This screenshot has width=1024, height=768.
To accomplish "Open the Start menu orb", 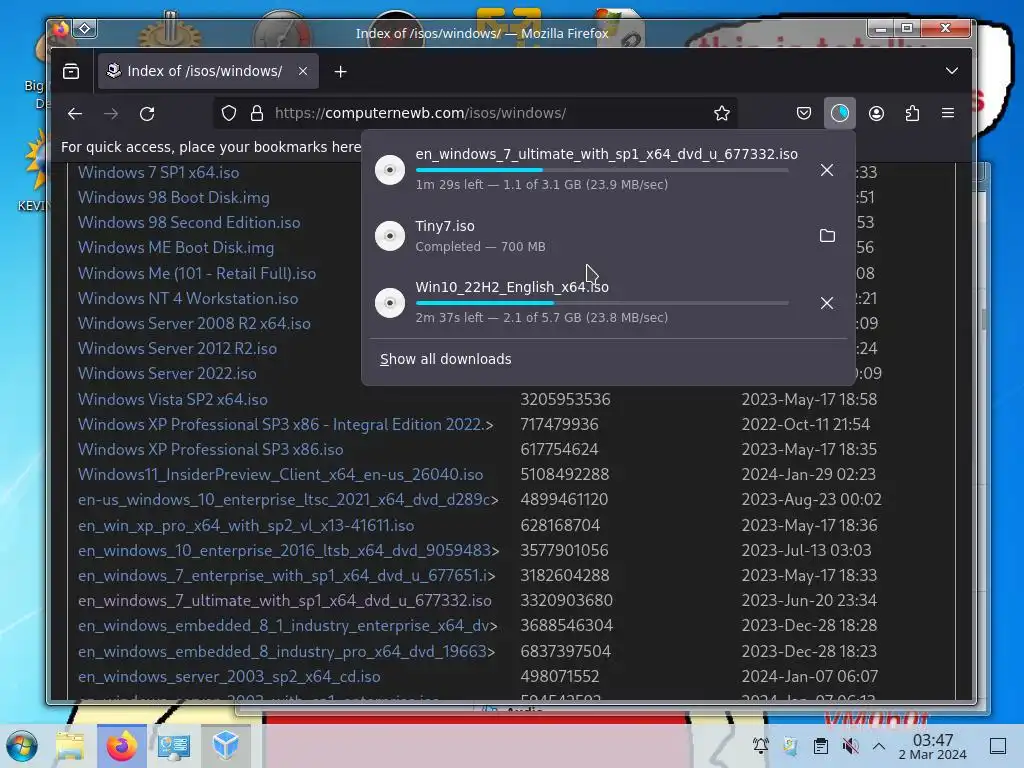I will pos(22,746).
